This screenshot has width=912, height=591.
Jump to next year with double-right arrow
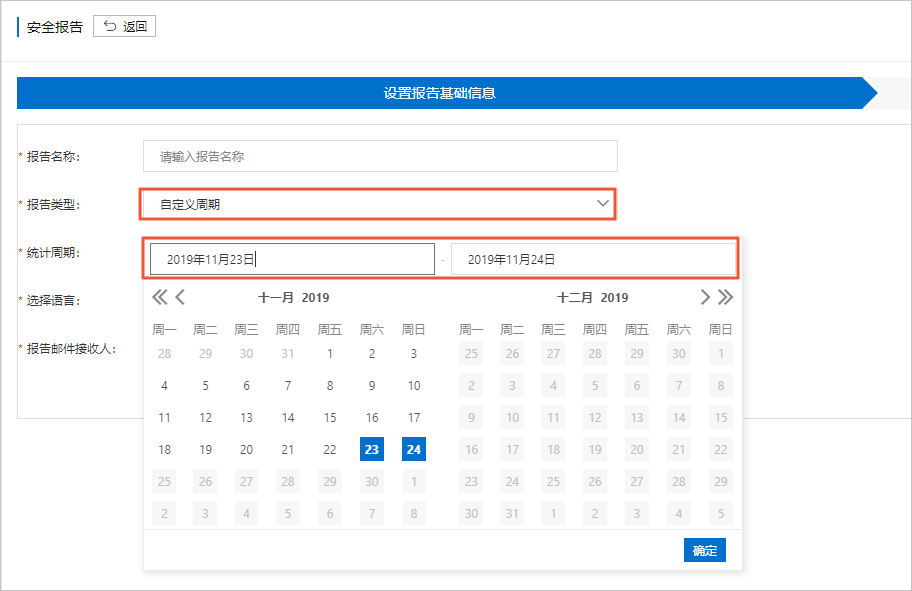[725, 297]
